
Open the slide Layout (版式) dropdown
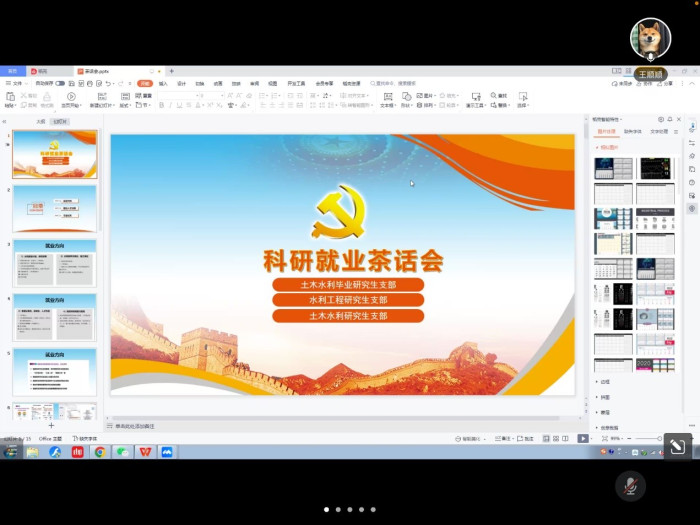tap(125, 105)
